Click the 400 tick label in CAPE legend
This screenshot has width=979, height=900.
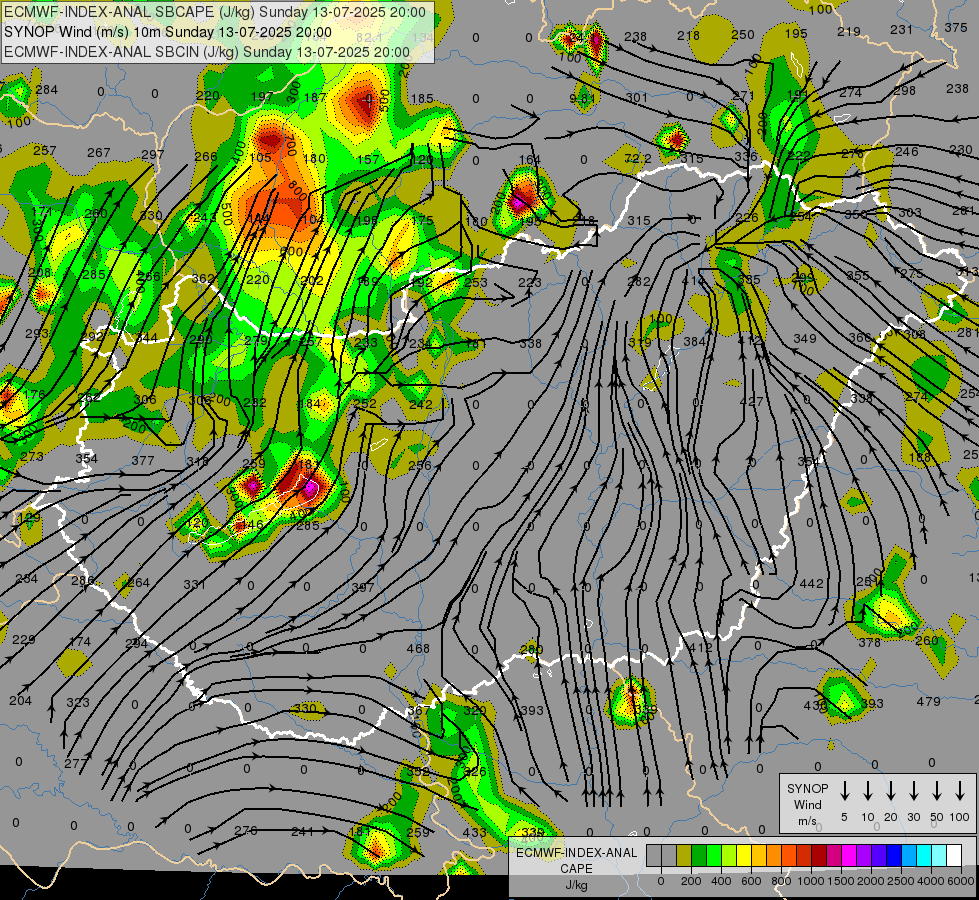tap(721, 881)
